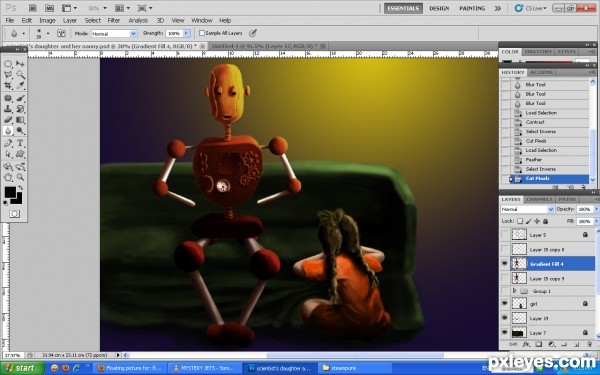Hide the girl layer visibility eye
The width and height of the screenshot is (600, 375).
[505, 303]
